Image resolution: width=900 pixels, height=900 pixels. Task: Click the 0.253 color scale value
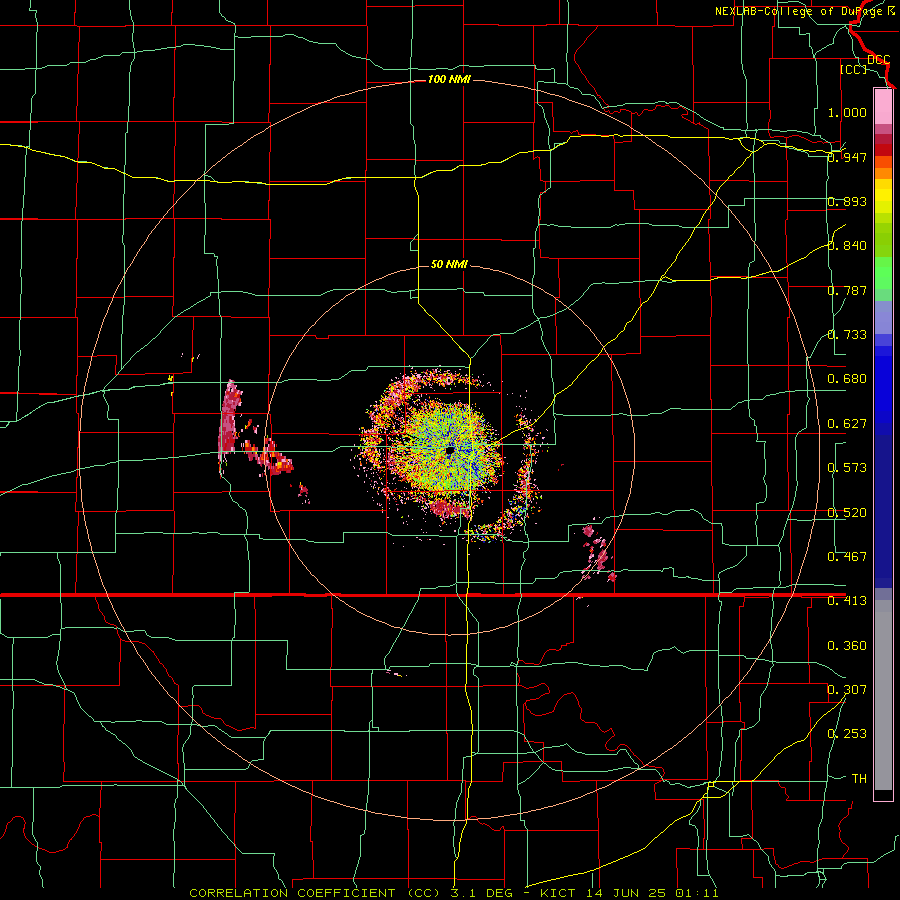847,734
